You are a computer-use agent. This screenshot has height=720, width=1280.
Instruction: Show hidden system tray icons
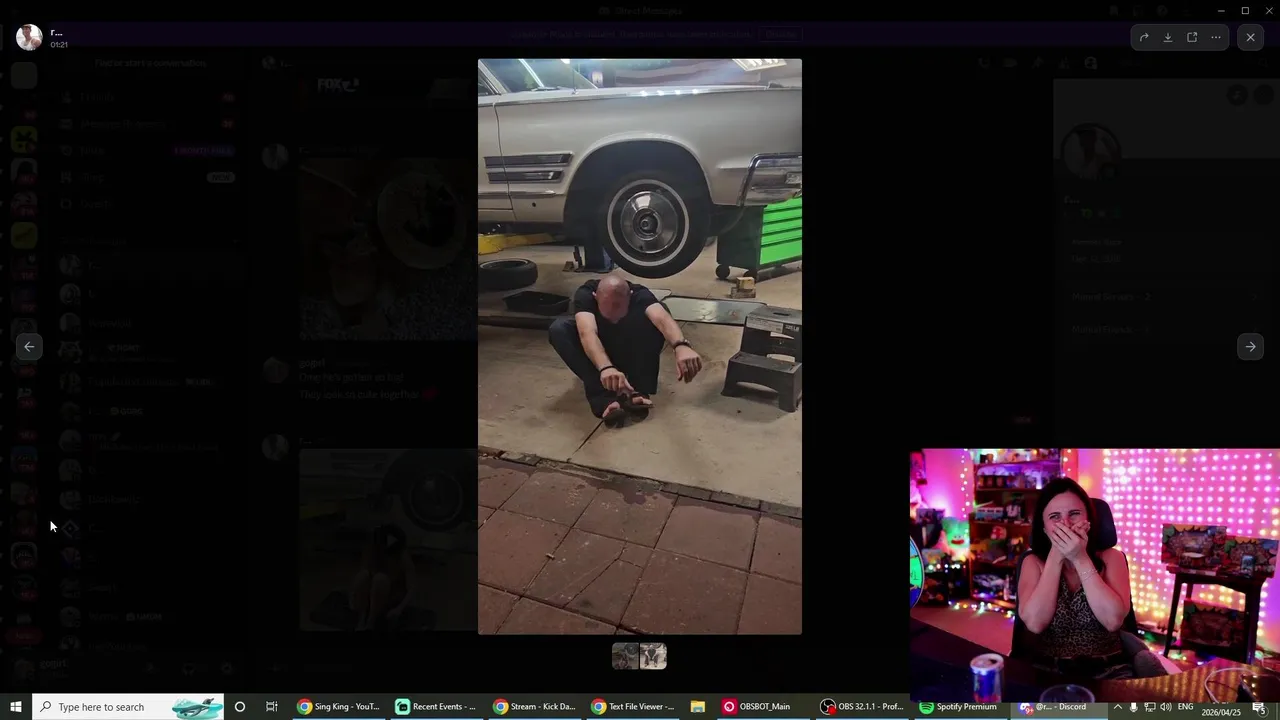pos(1118,707)
